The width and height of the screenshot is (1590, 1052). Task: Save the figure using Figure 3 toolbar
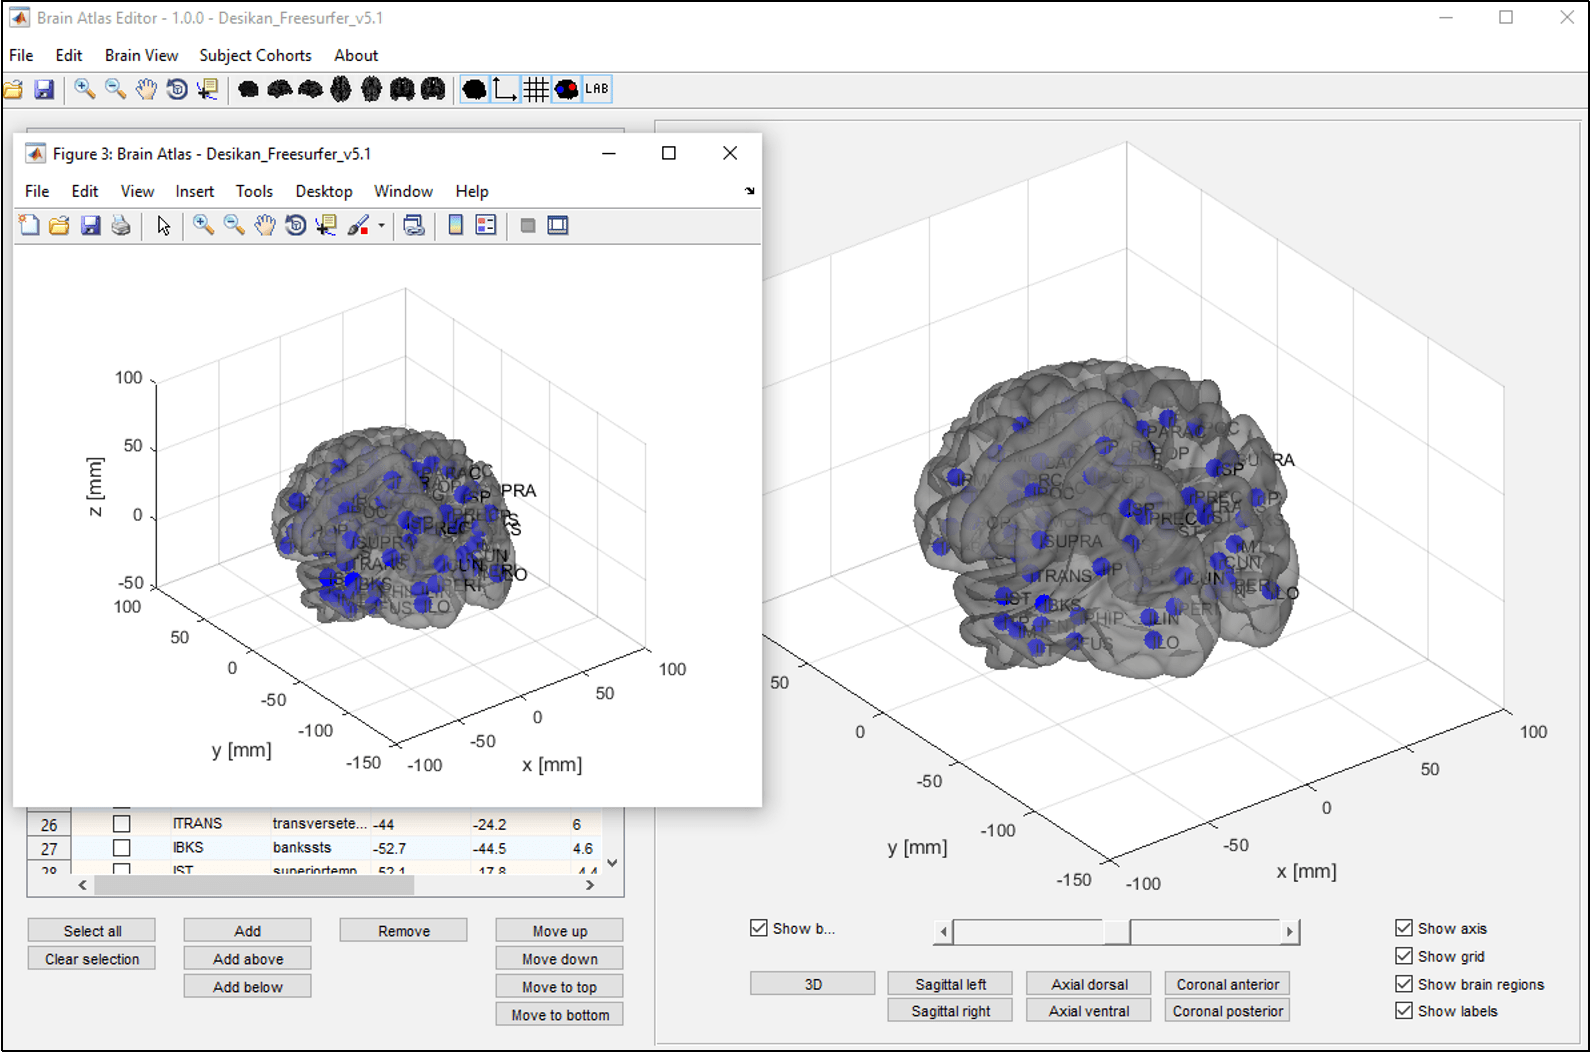[x=90, y=226]
